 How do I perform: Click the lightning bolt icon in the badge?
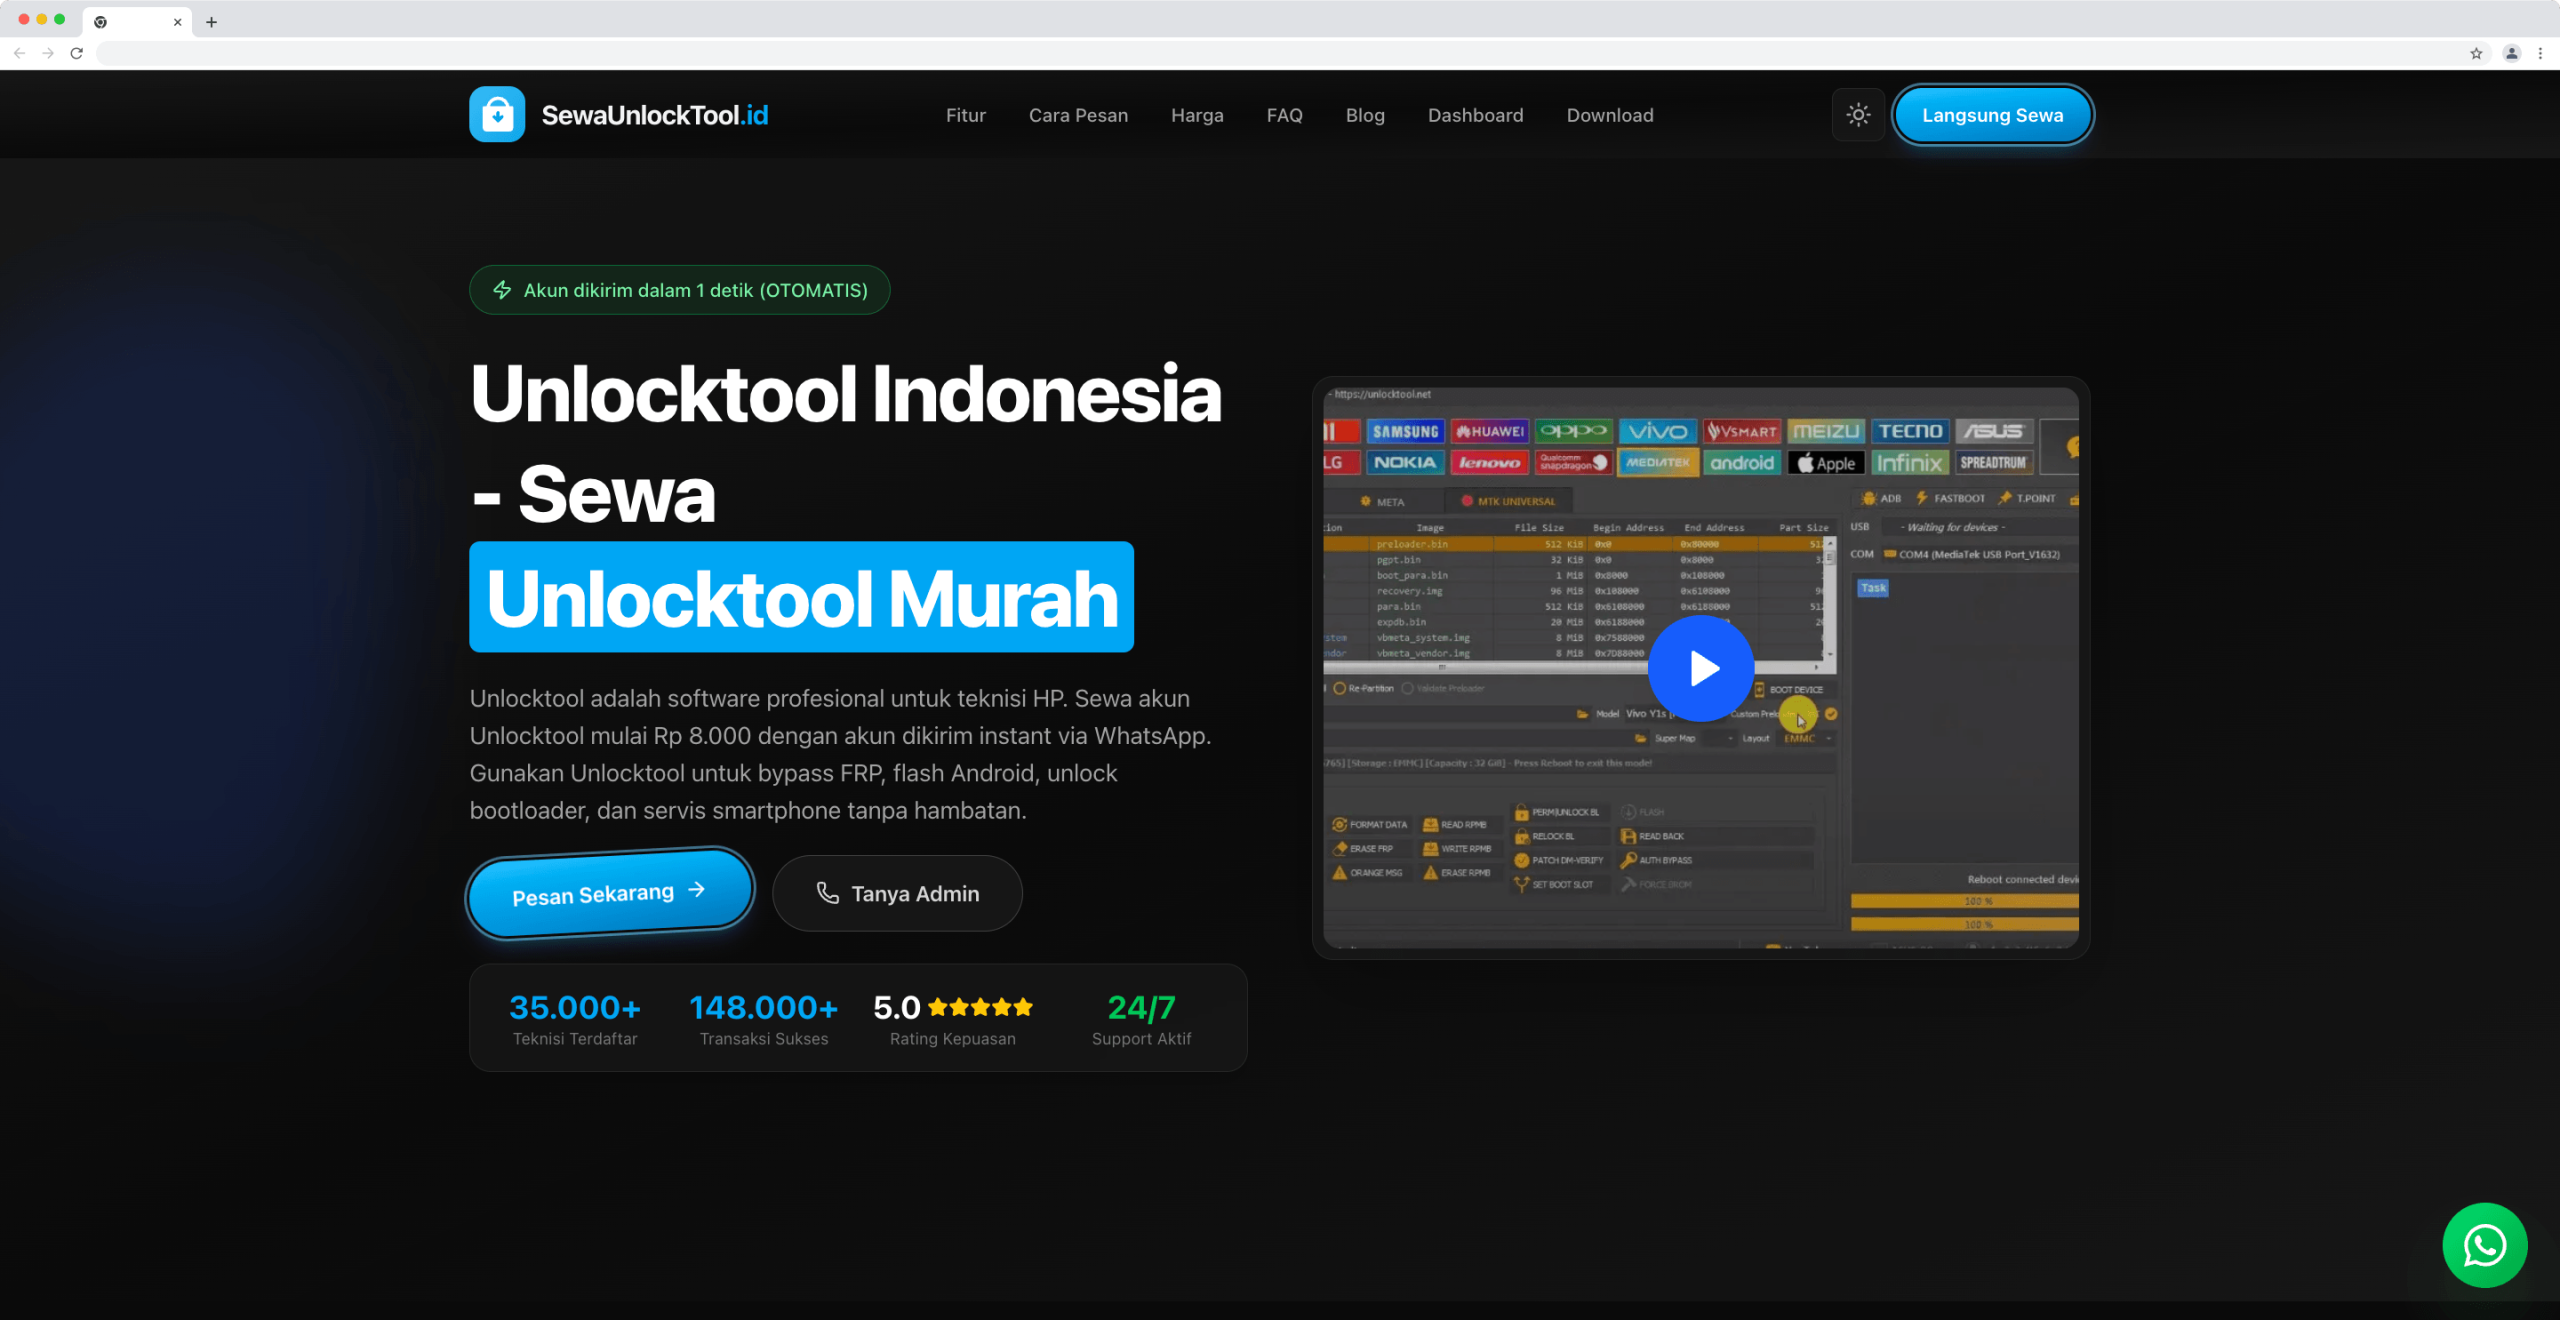pyautogui.click(x=502, y=290)
